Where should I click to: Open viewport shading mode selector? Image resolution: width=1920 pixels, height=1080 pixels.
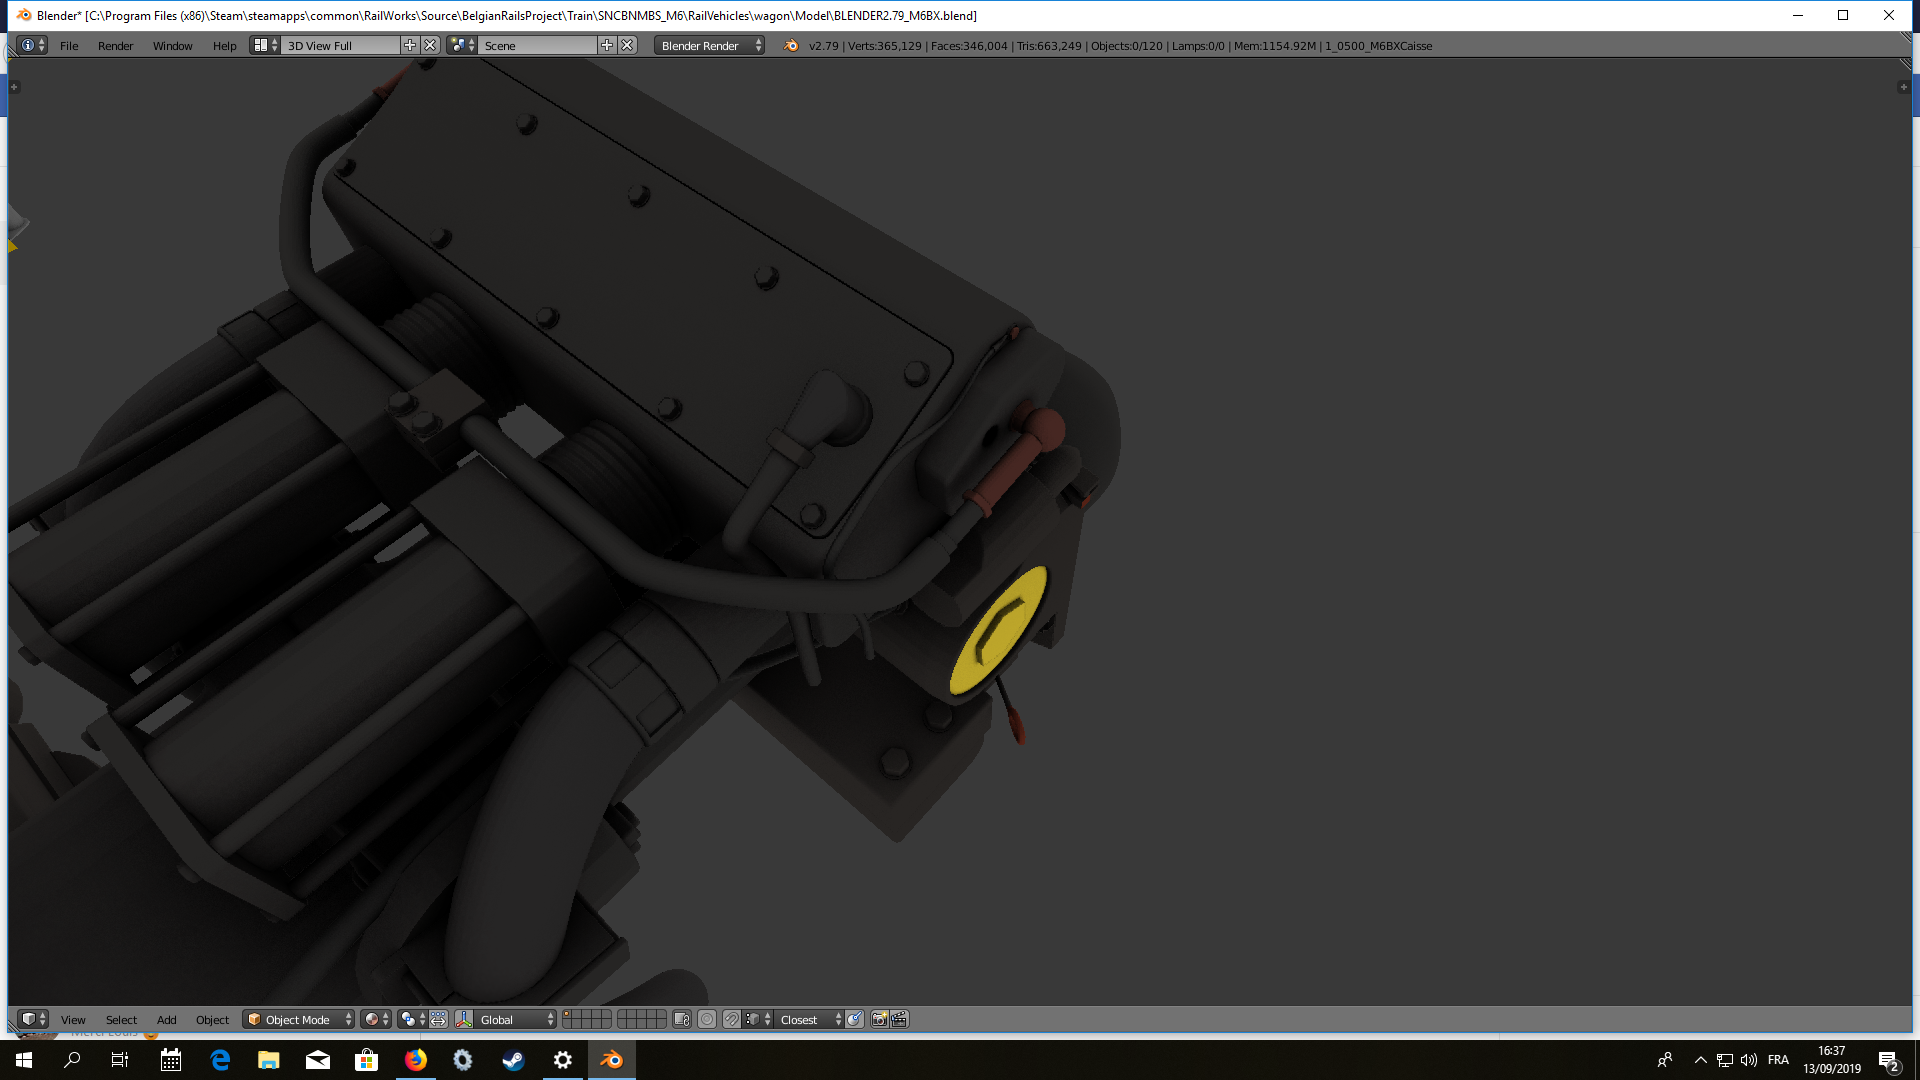tap(376, 1019)
